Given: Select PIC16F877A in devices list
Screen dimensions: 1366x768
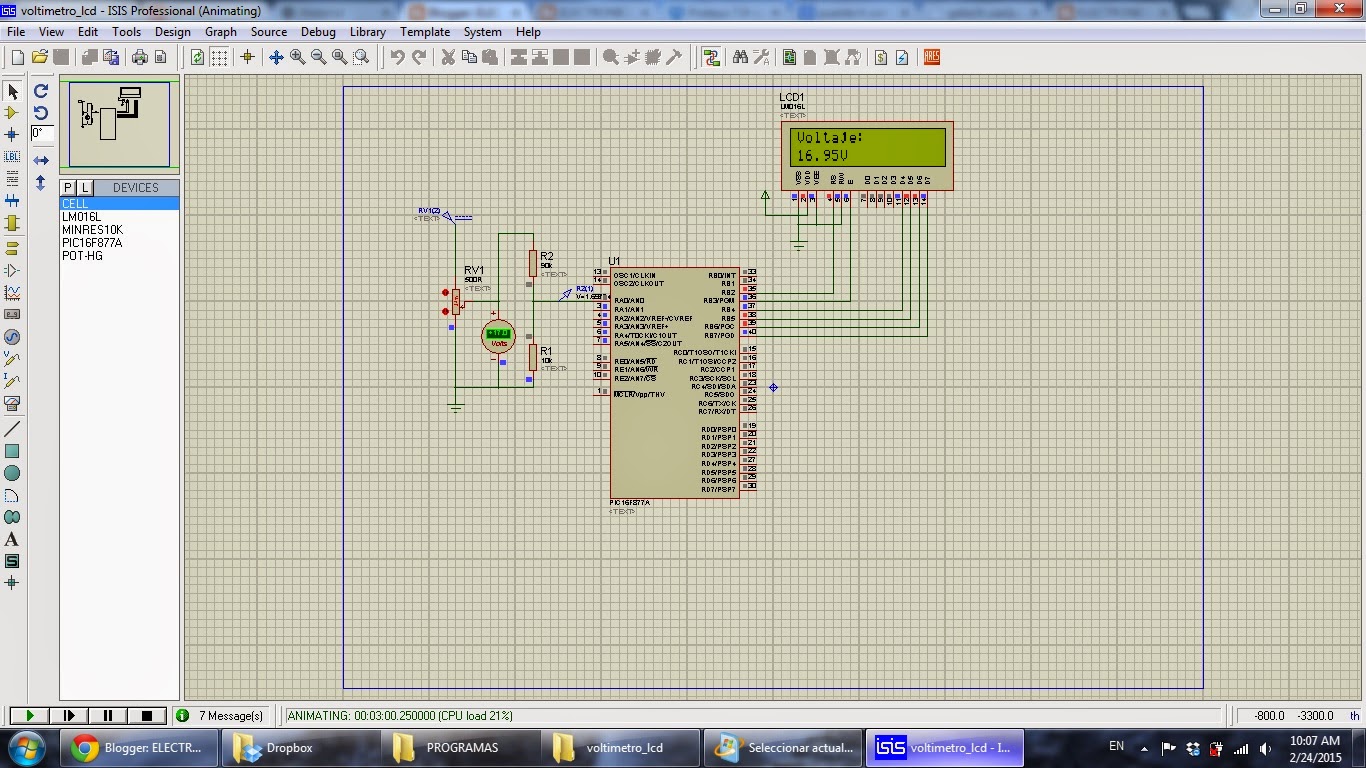Looking at the screenshot, I should coord(92,243).
